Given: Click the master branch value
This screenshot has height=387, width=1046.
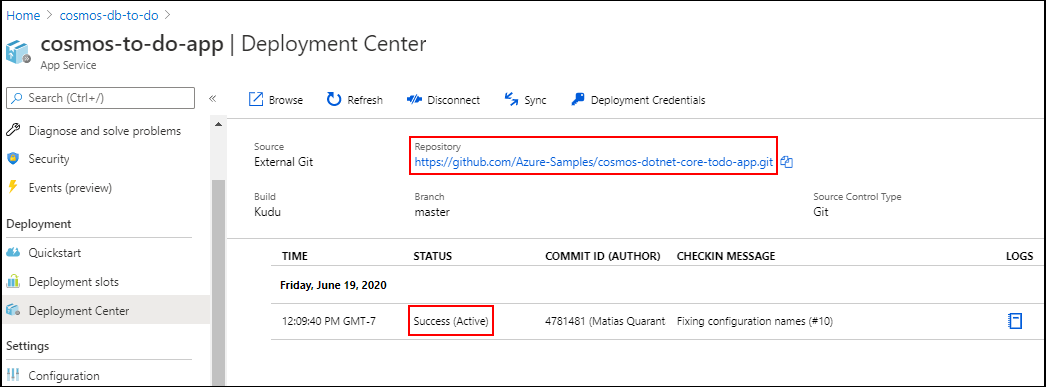Looking at the screenshot, I should (432, 212).
